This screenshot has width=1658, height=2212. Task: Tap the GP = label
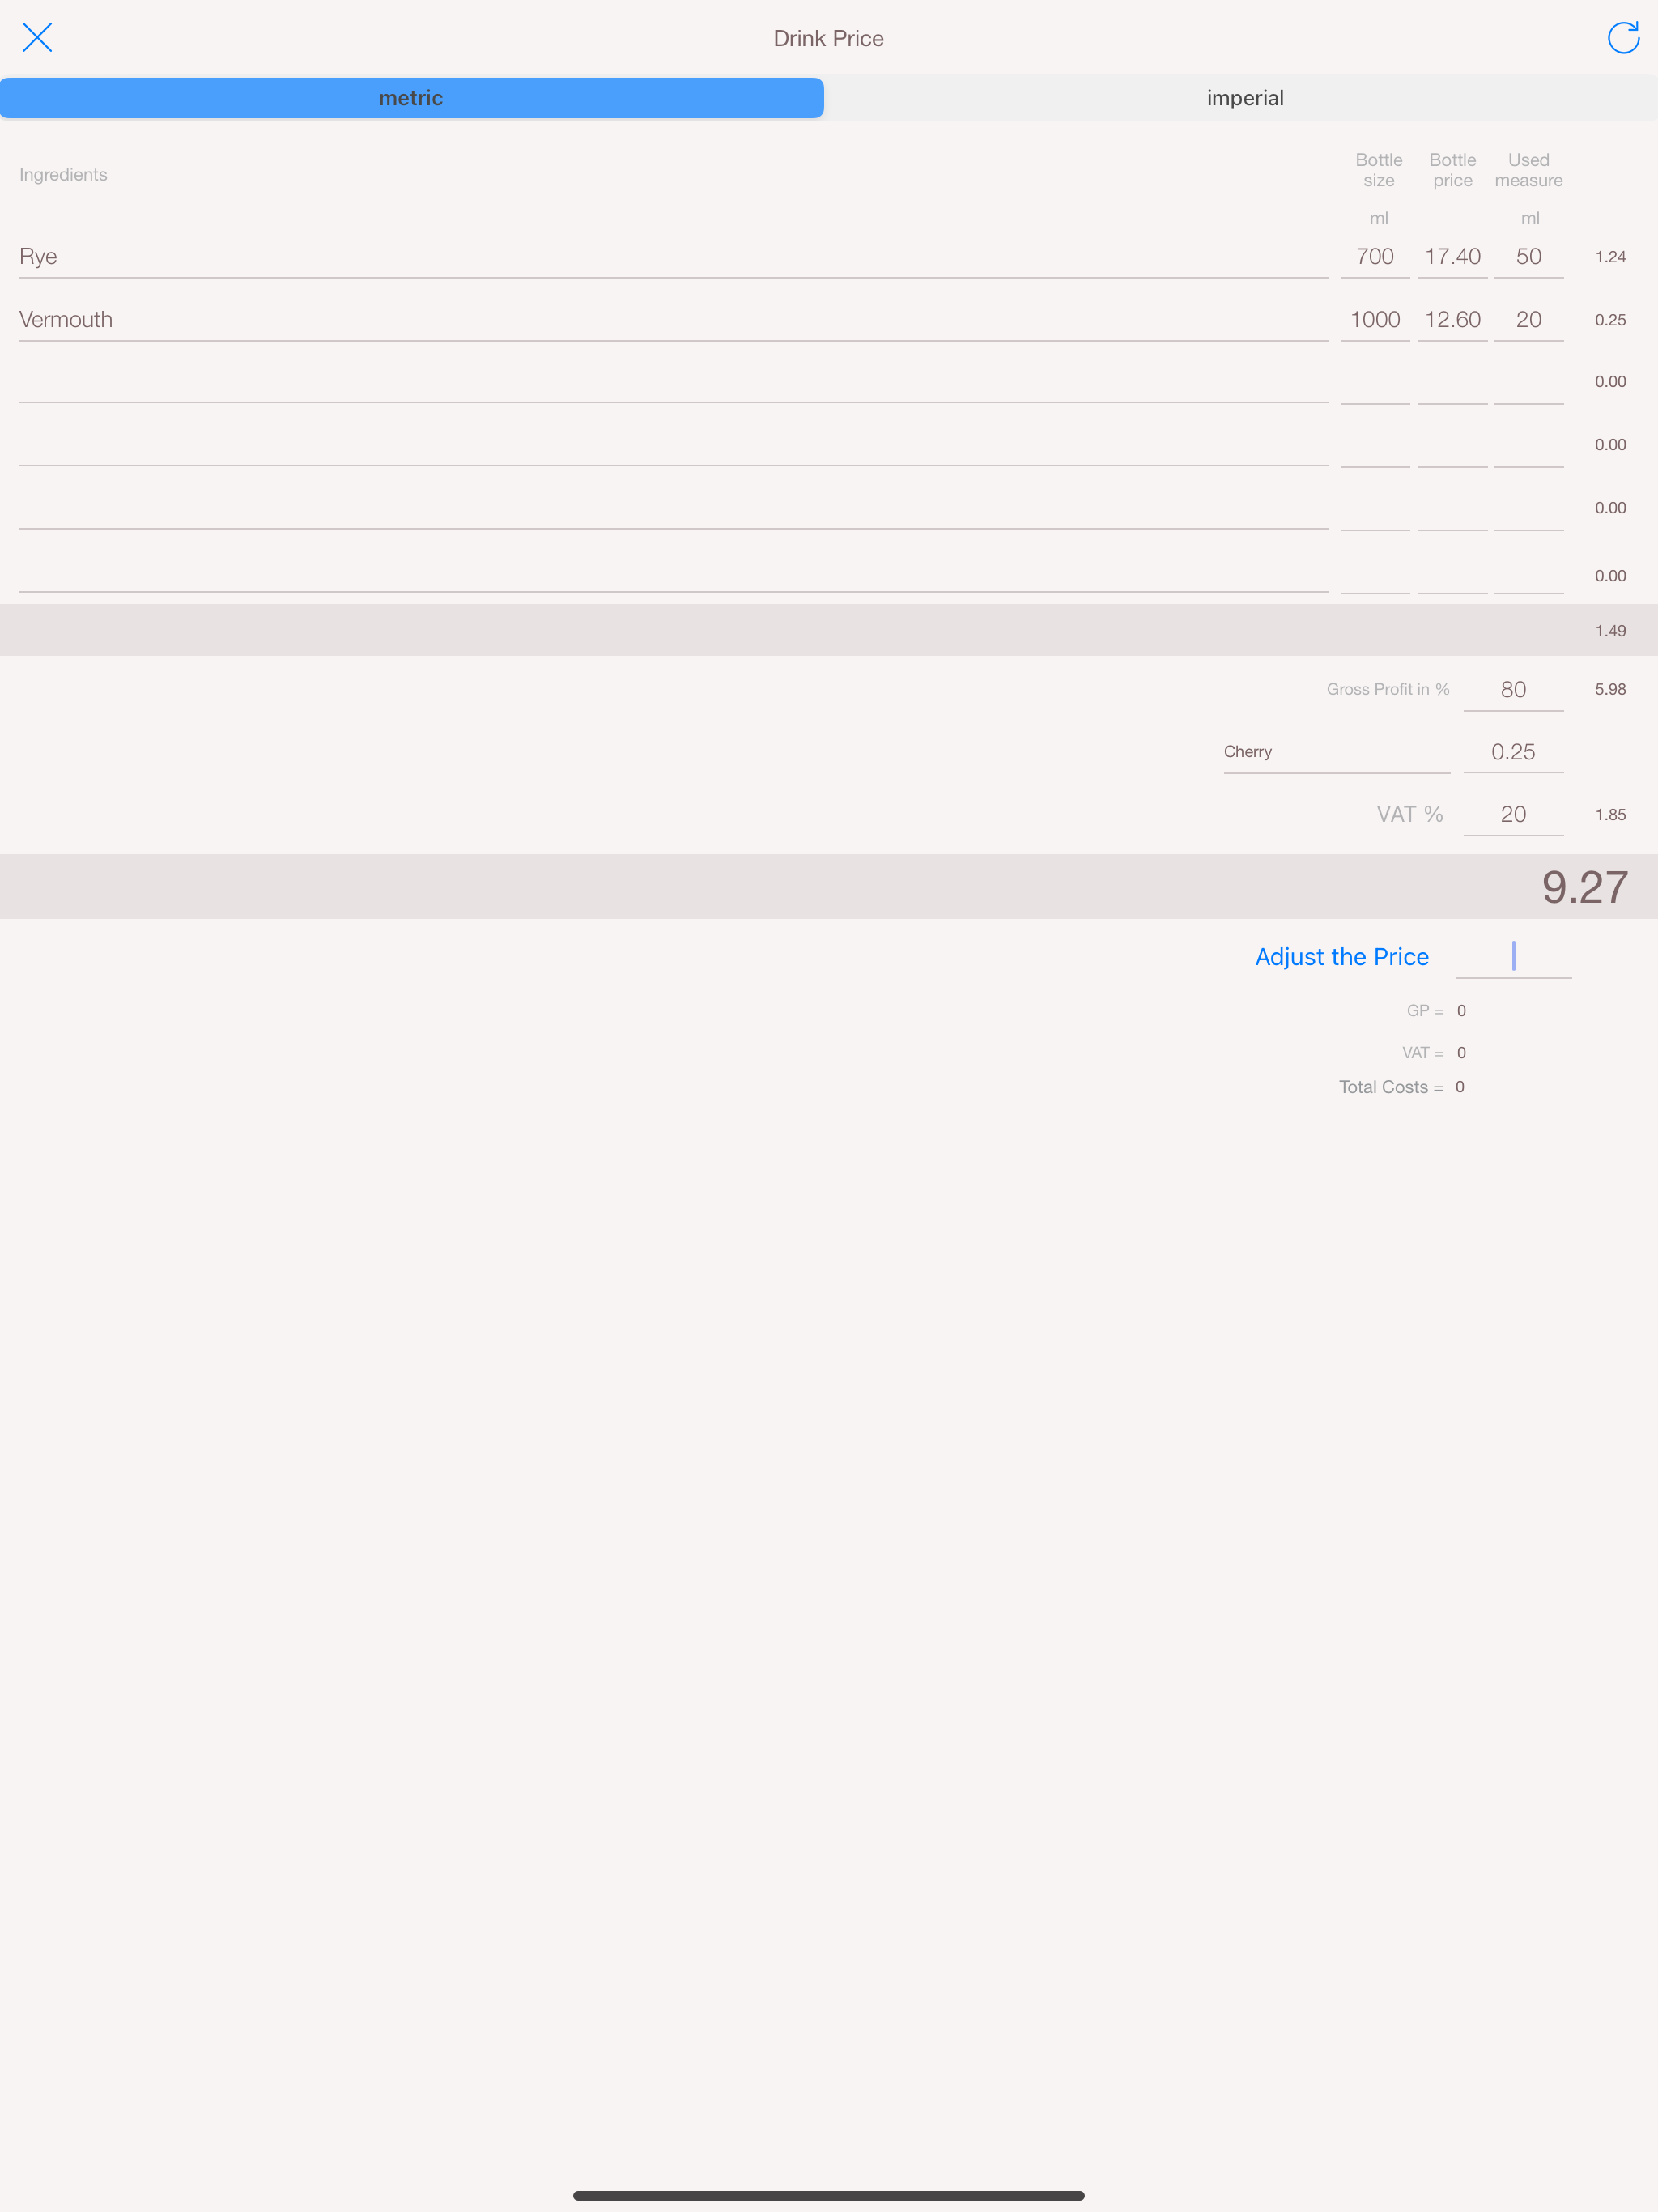(x=1425, y=1011)
